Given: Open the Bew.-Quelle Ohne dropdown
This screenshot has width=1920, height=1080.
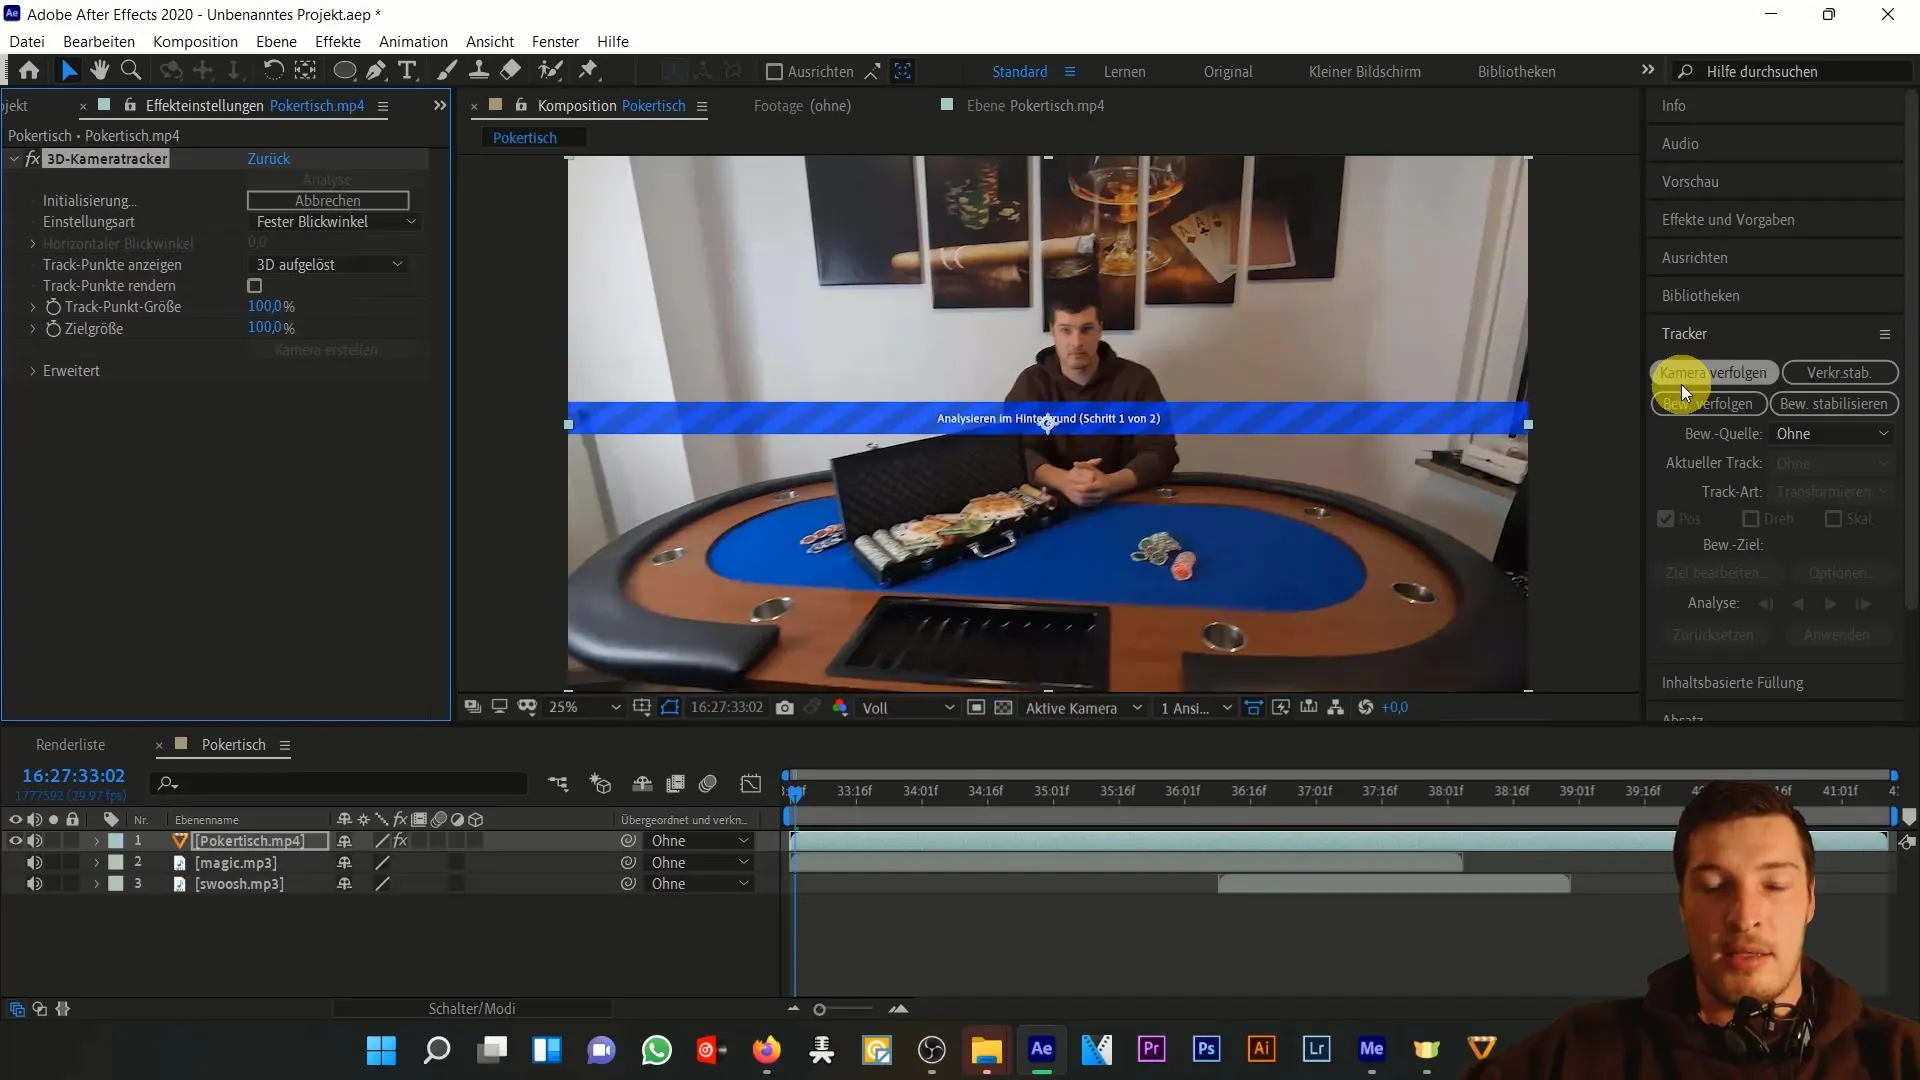Looking at the screenshot, I should click(1831, 434).
